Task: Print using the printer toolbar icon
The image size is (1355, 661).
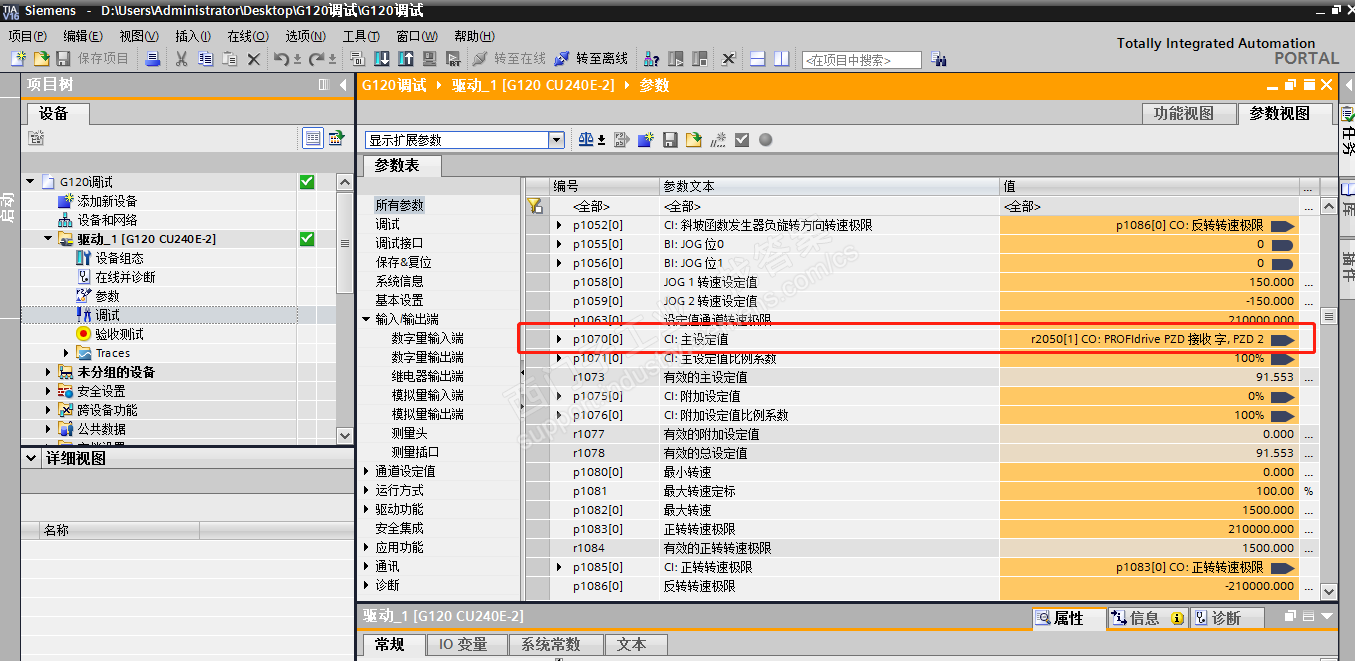Action: (153, 59)
